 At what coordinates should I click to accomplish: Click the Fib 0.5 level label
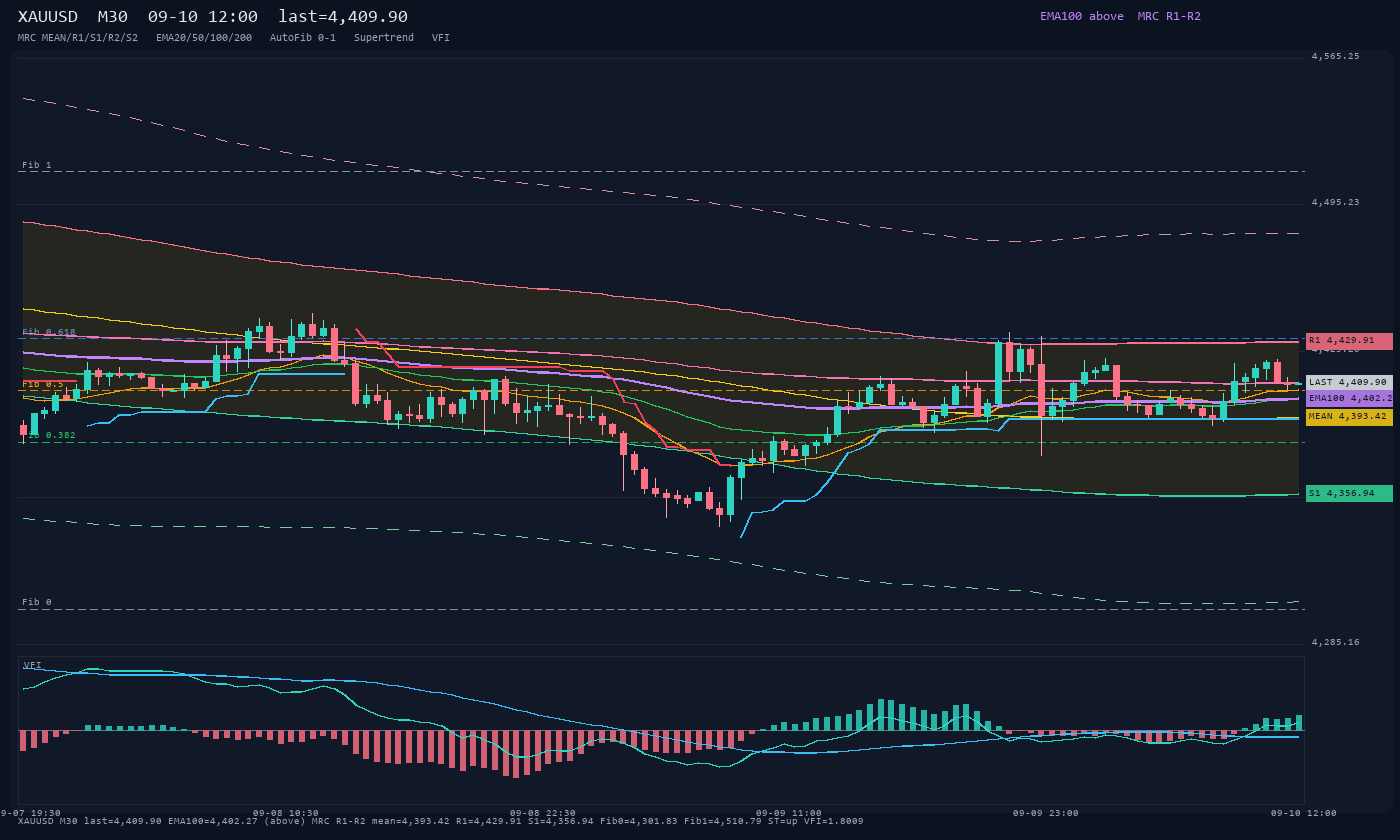[43, 384]
